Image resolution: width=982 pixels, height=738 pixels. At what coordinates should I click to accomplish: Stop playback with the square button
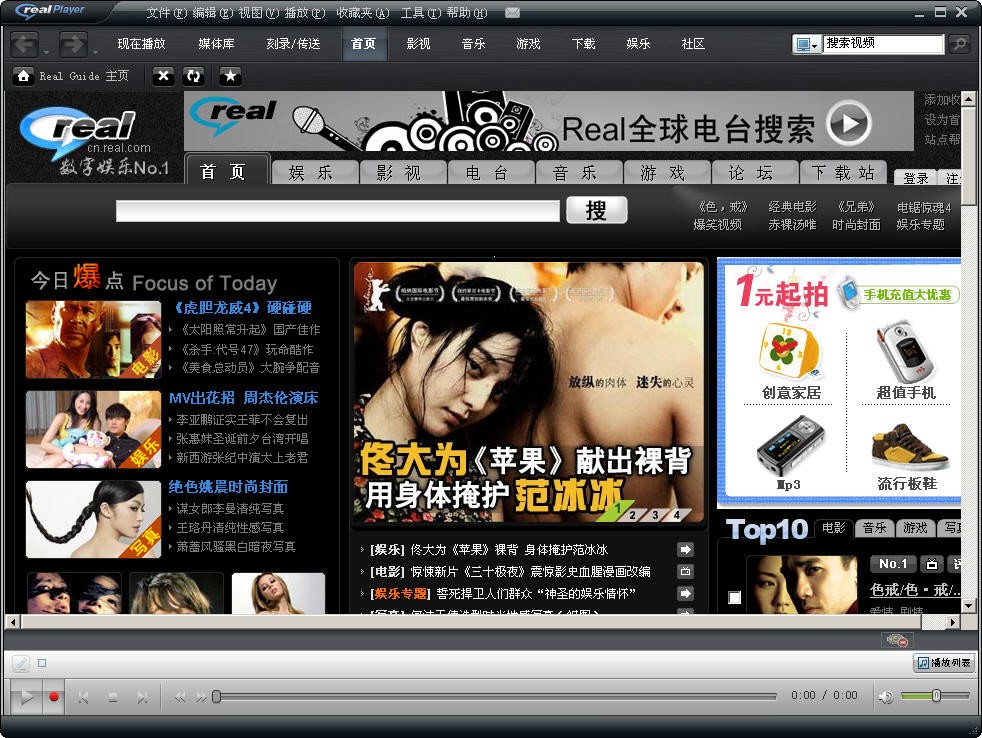[x=113, y=697]
